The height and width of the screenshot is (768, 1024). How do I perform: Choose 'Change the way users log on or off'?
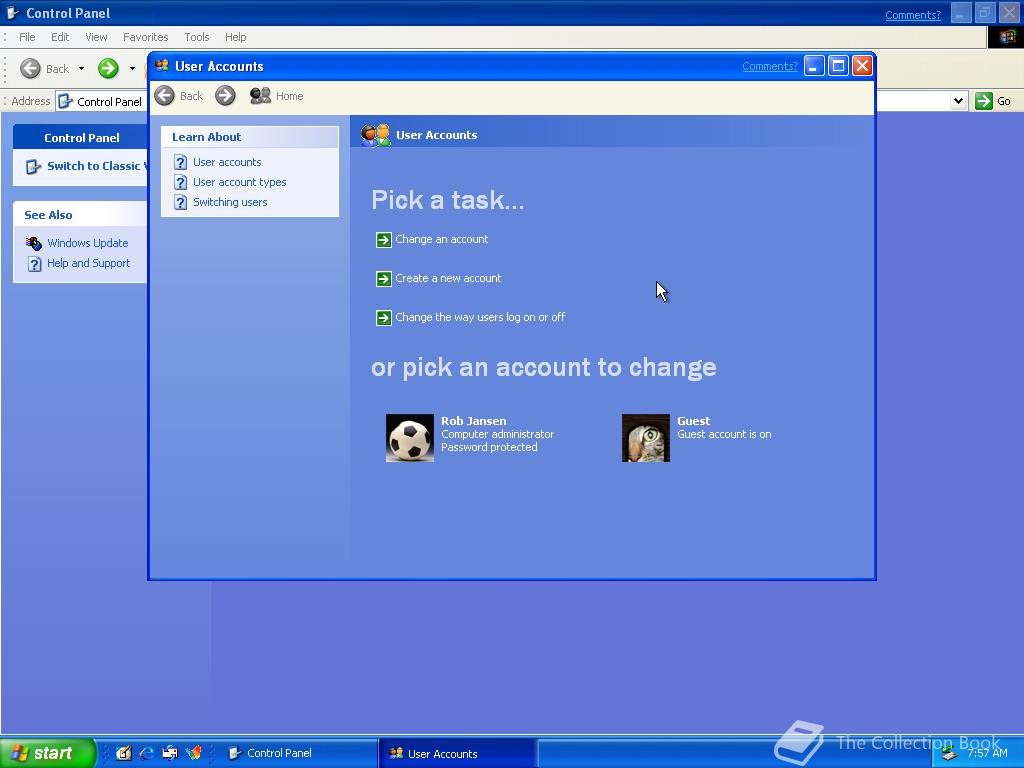point(480,317)
